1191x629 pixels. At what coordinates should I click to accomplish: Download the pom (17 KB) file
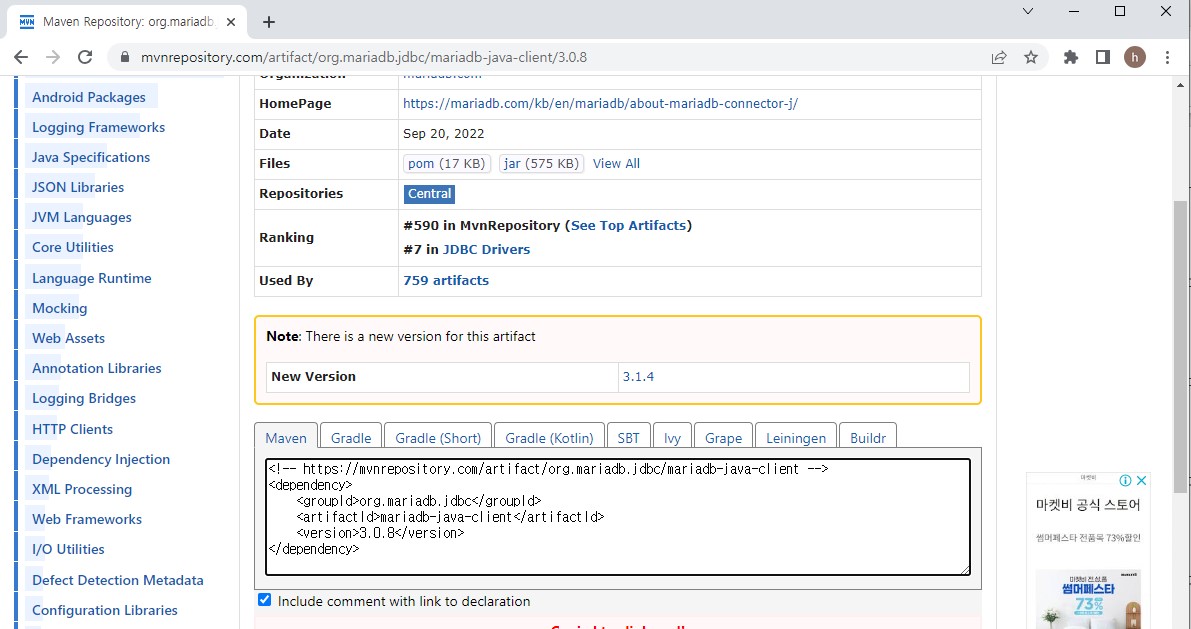(x=447, y=163)
